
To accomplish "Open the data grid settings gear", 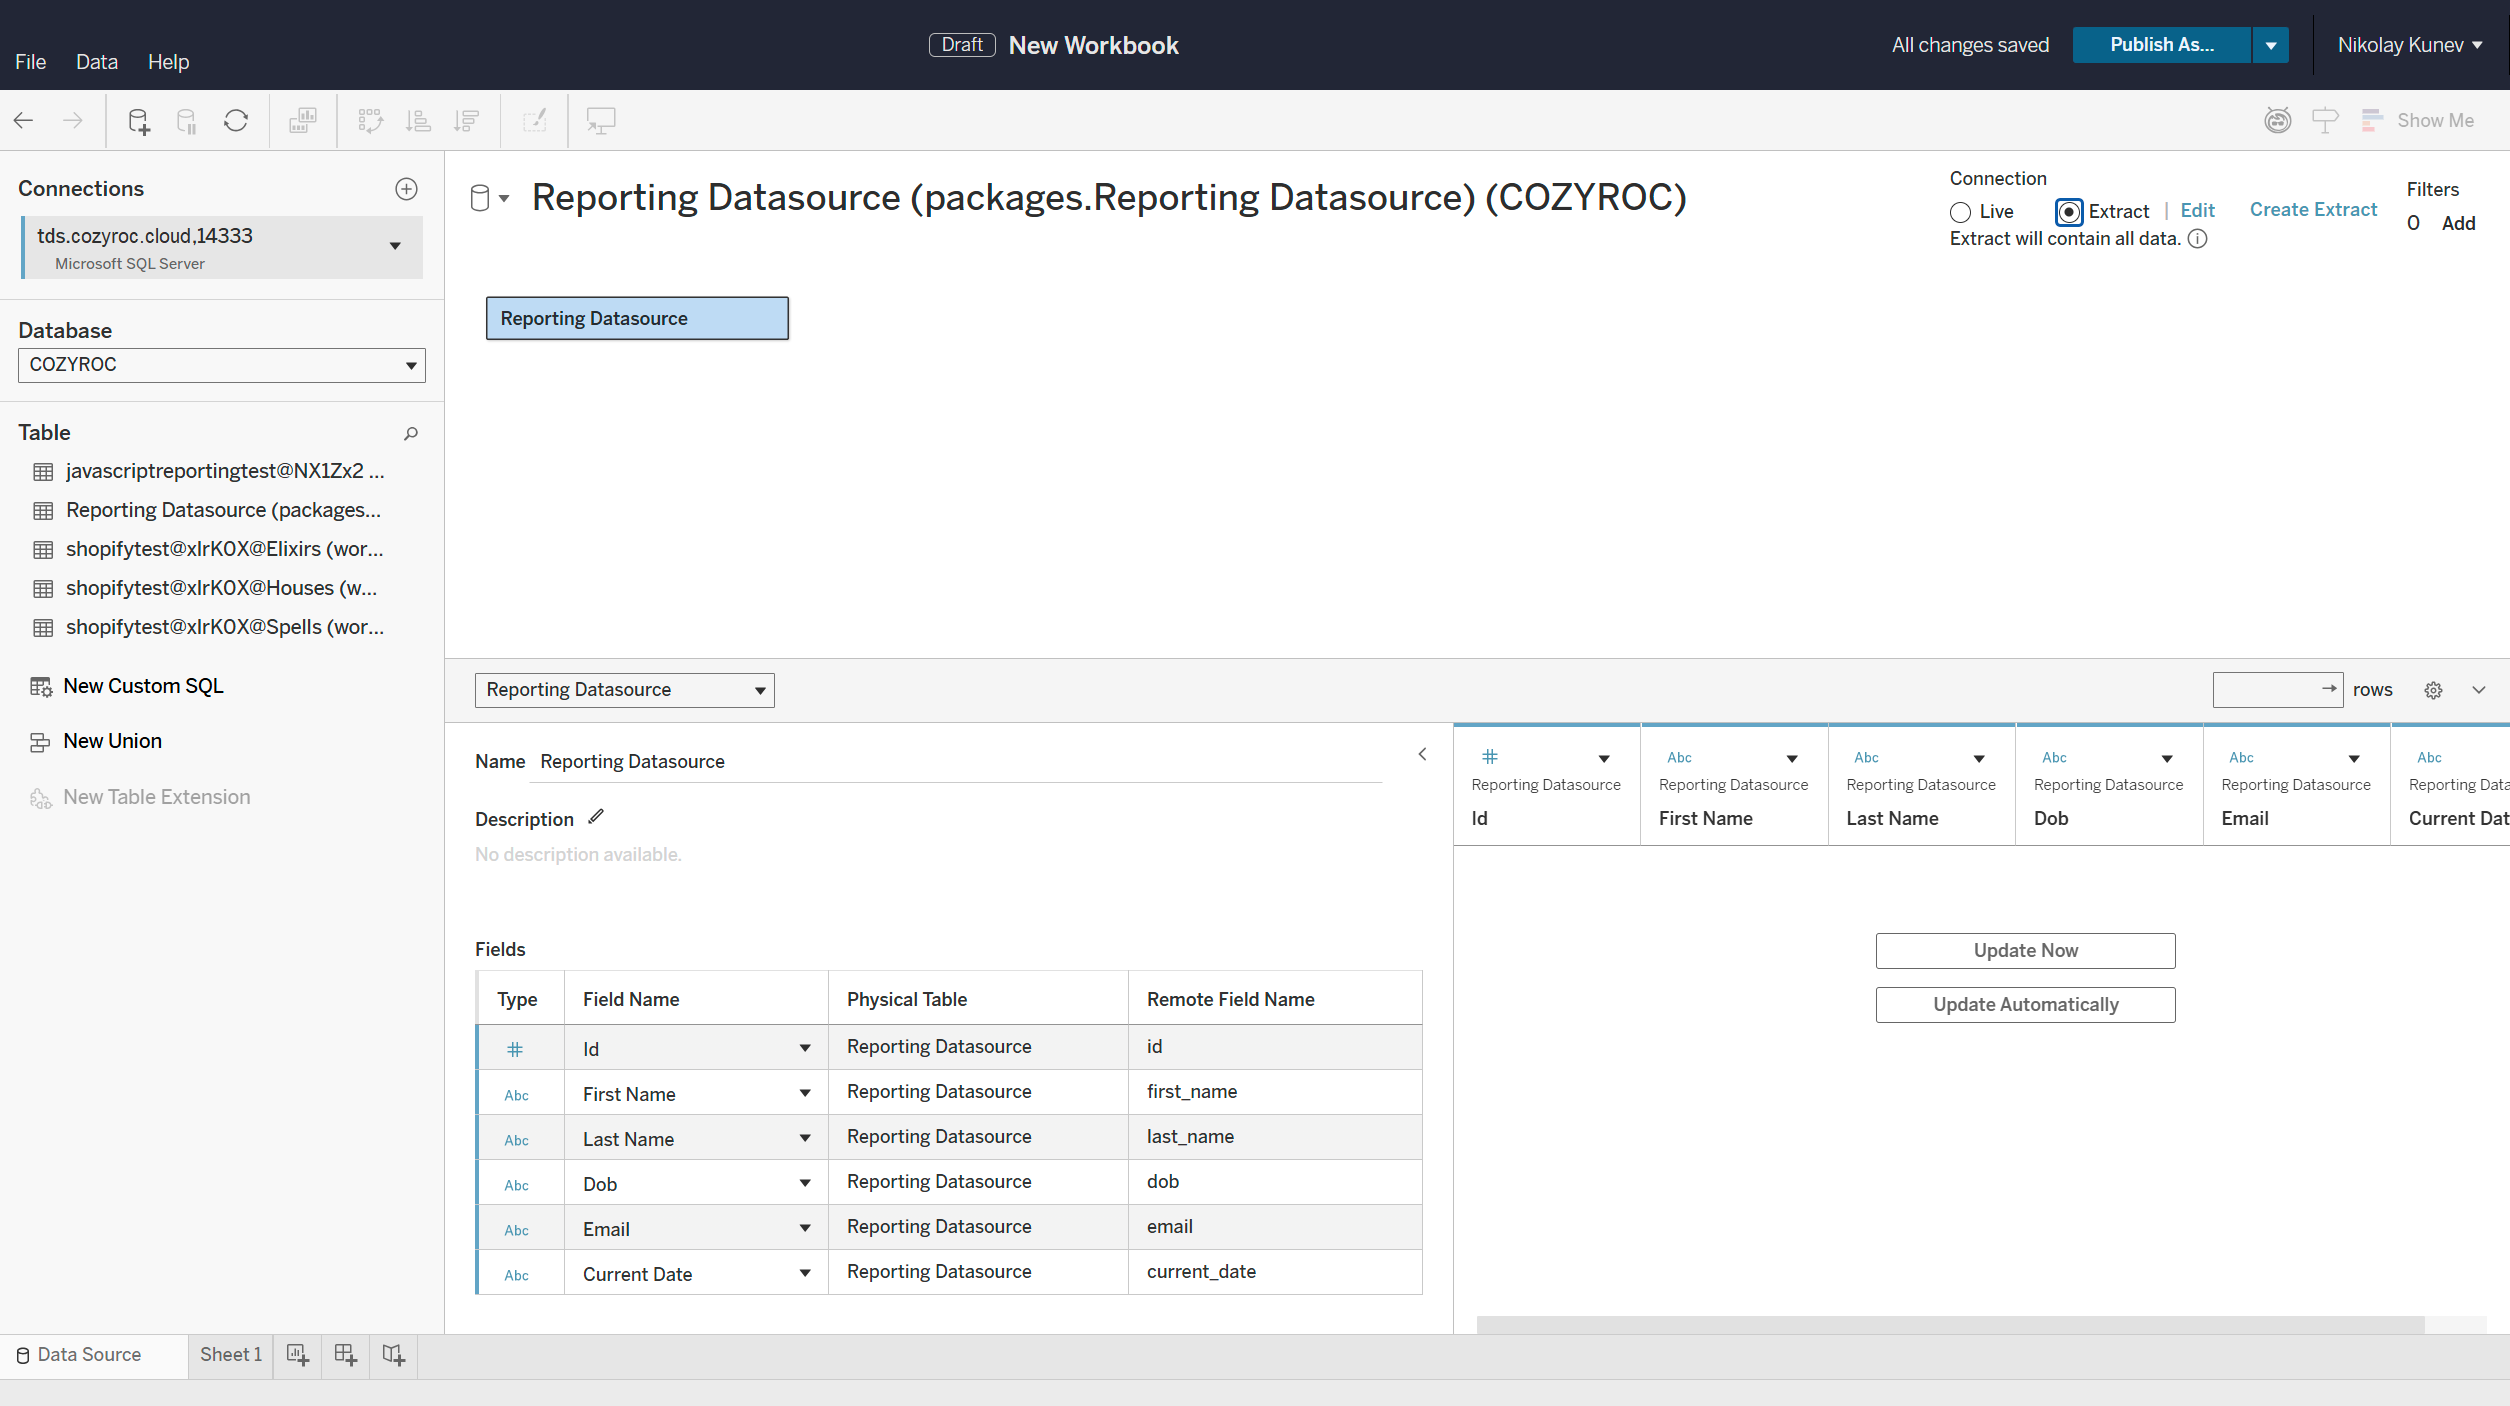I will click(2433, 690).
